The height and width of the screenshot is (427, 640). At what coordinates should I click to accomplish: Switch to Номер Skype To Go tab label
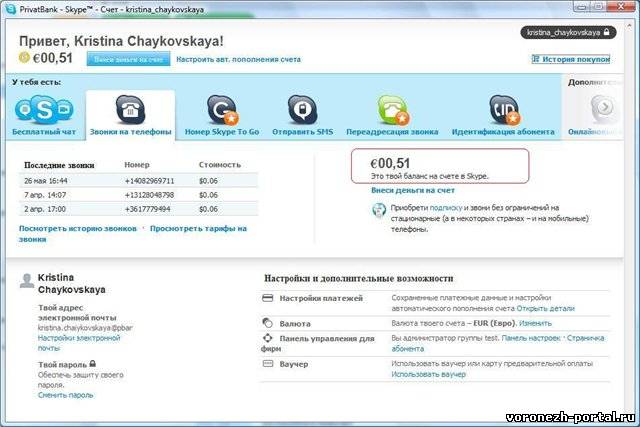click(222, 132)
